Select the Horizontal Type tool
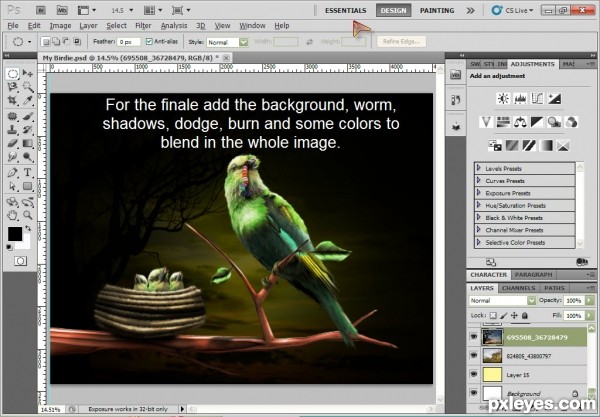The width and height of the screenshot is (600, 417). (x=28, y=173)
